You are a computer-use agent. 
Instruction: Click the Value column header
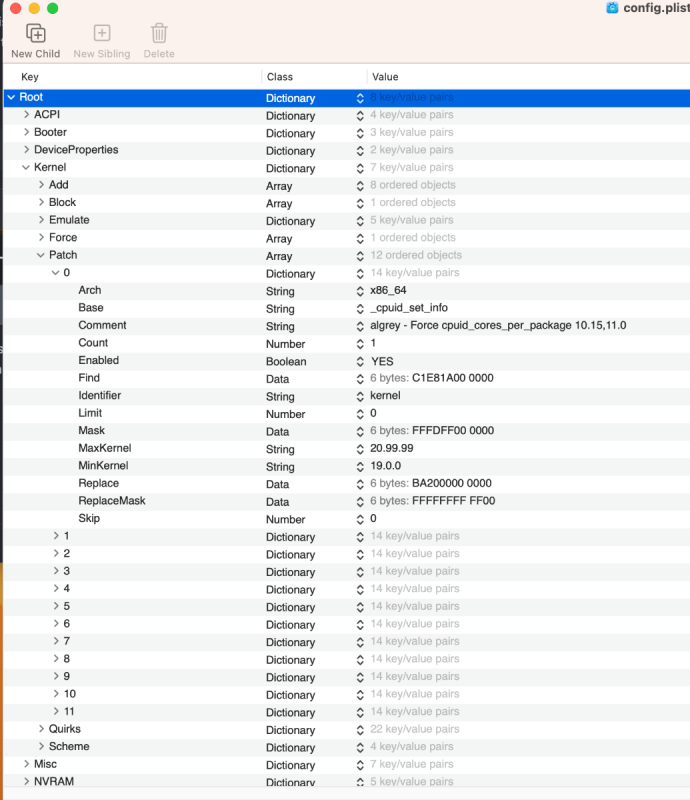click(385, 77)
